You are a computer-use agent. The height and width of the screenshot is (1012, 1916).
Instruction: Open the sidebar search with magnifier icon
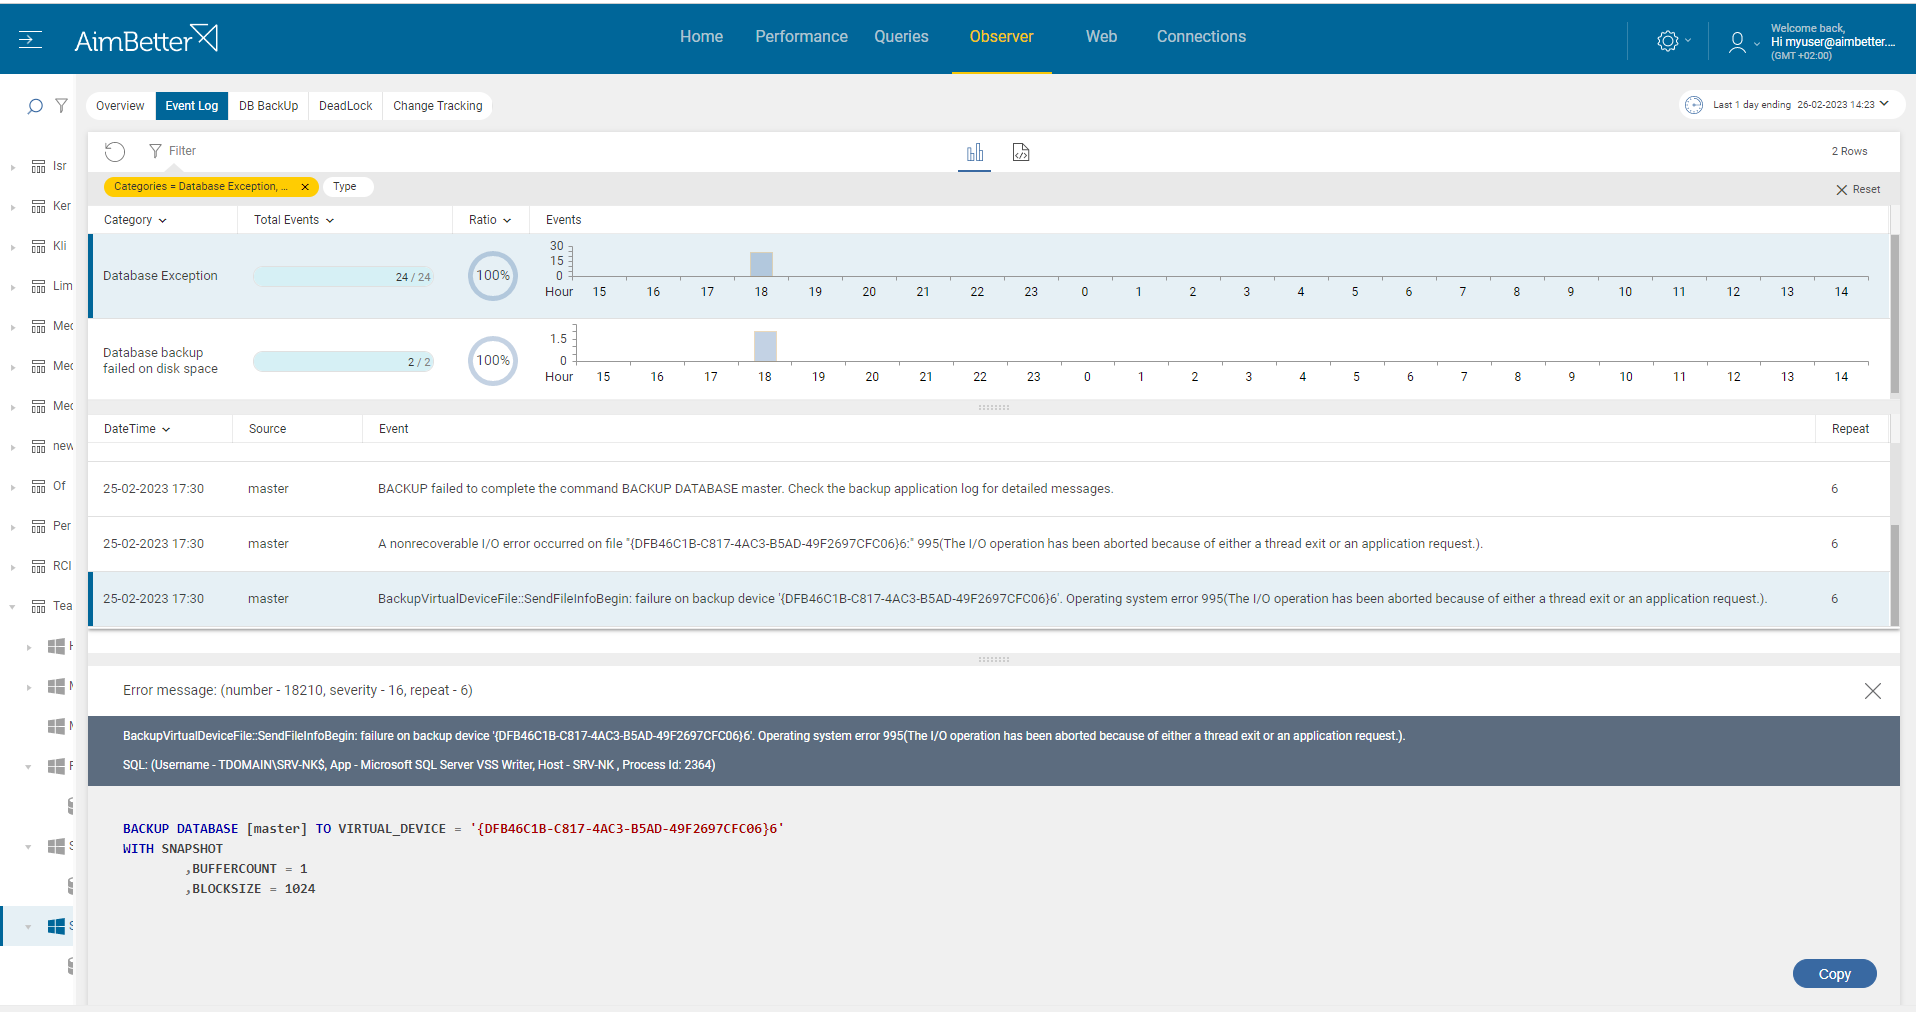coord(34,105)
